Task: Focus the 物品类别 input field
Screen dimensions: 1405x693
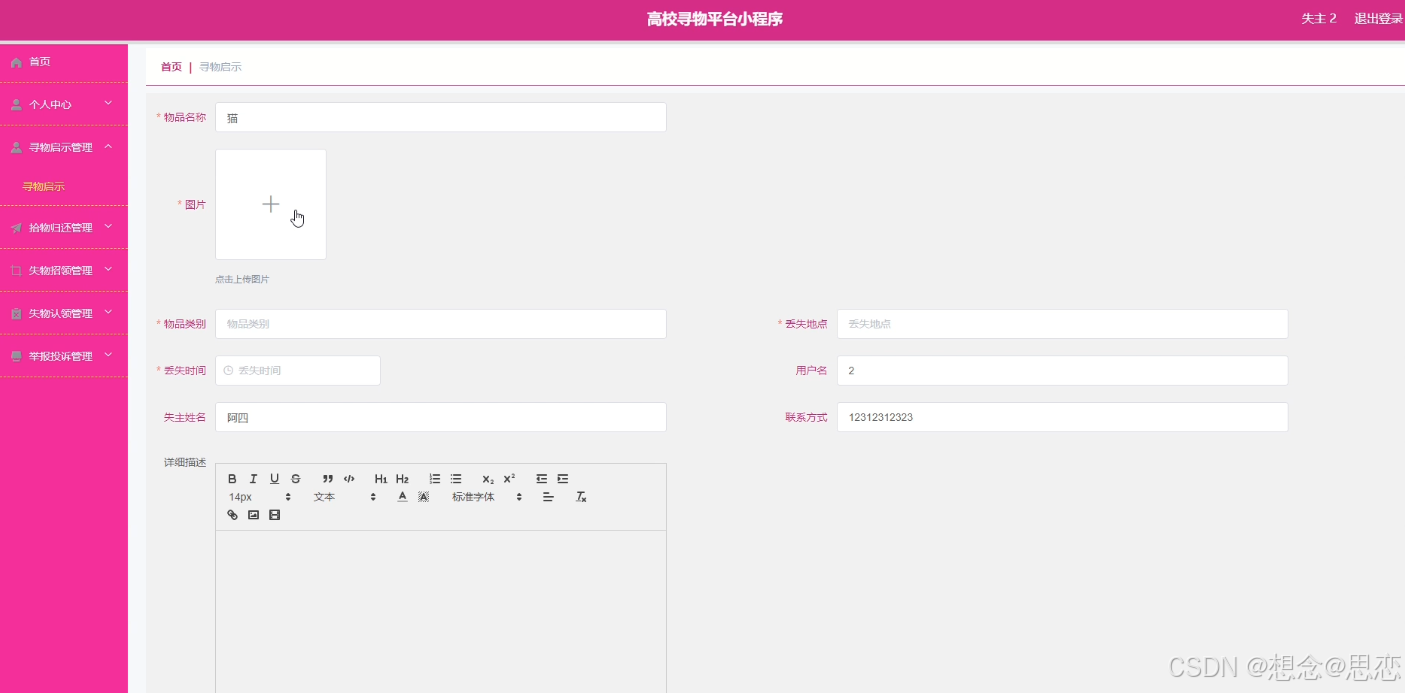Action: pos(441,324)
